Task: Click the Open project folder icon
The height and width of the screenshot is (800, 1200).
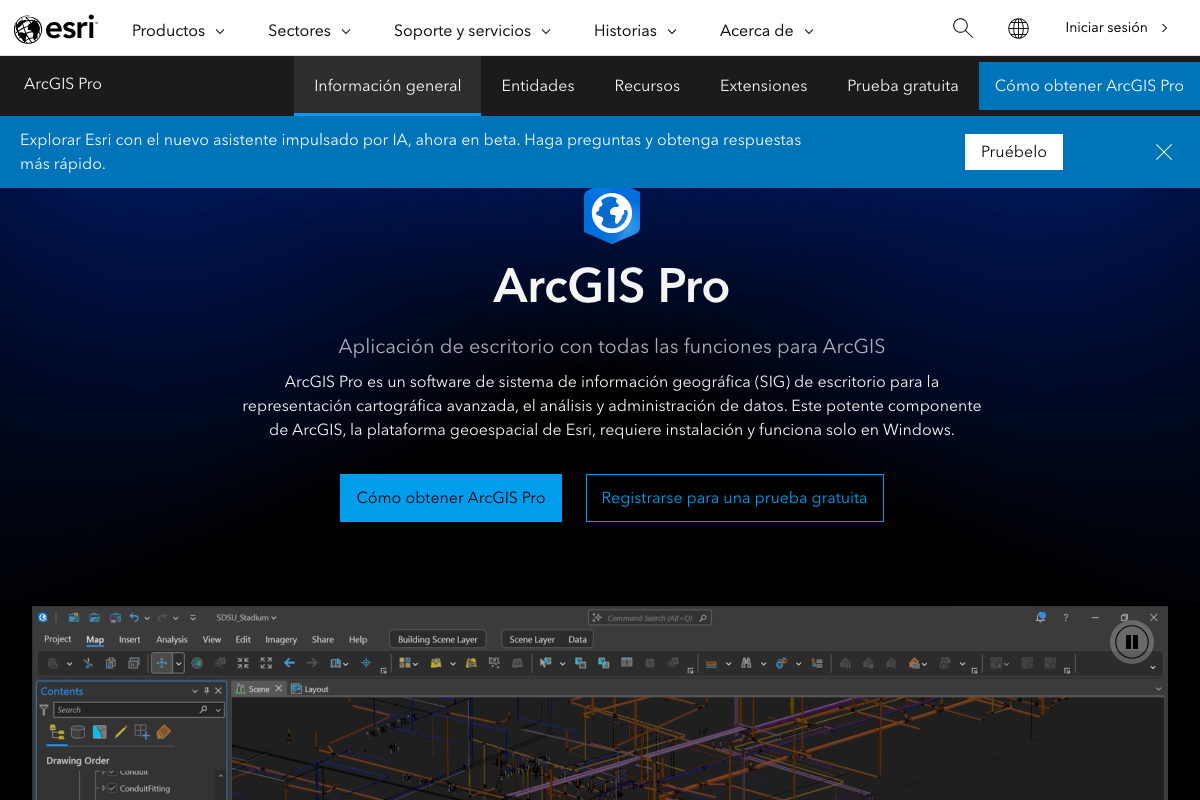Action: [94, 617]
